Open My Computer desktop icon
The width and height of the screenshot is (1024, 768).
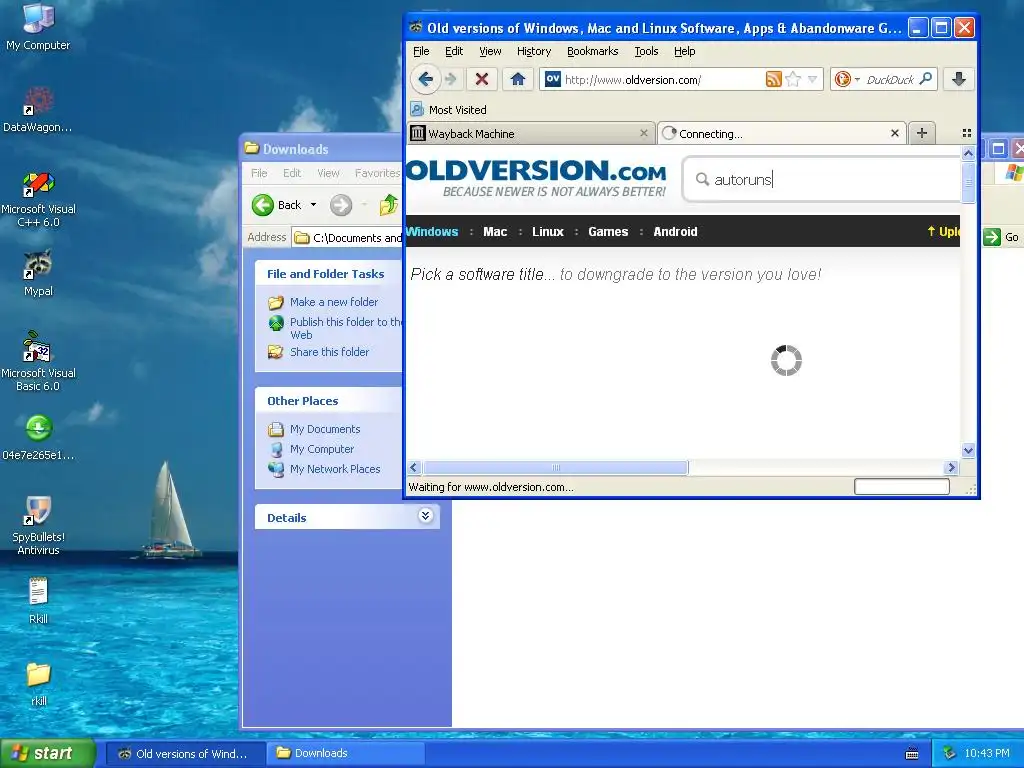point(38,26)
